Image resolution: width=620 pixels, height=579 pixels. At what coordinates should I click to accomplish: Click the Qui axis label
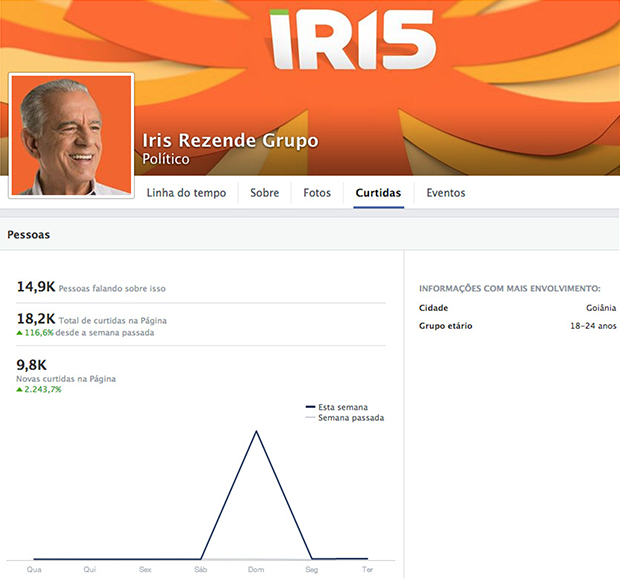point(90,570)
